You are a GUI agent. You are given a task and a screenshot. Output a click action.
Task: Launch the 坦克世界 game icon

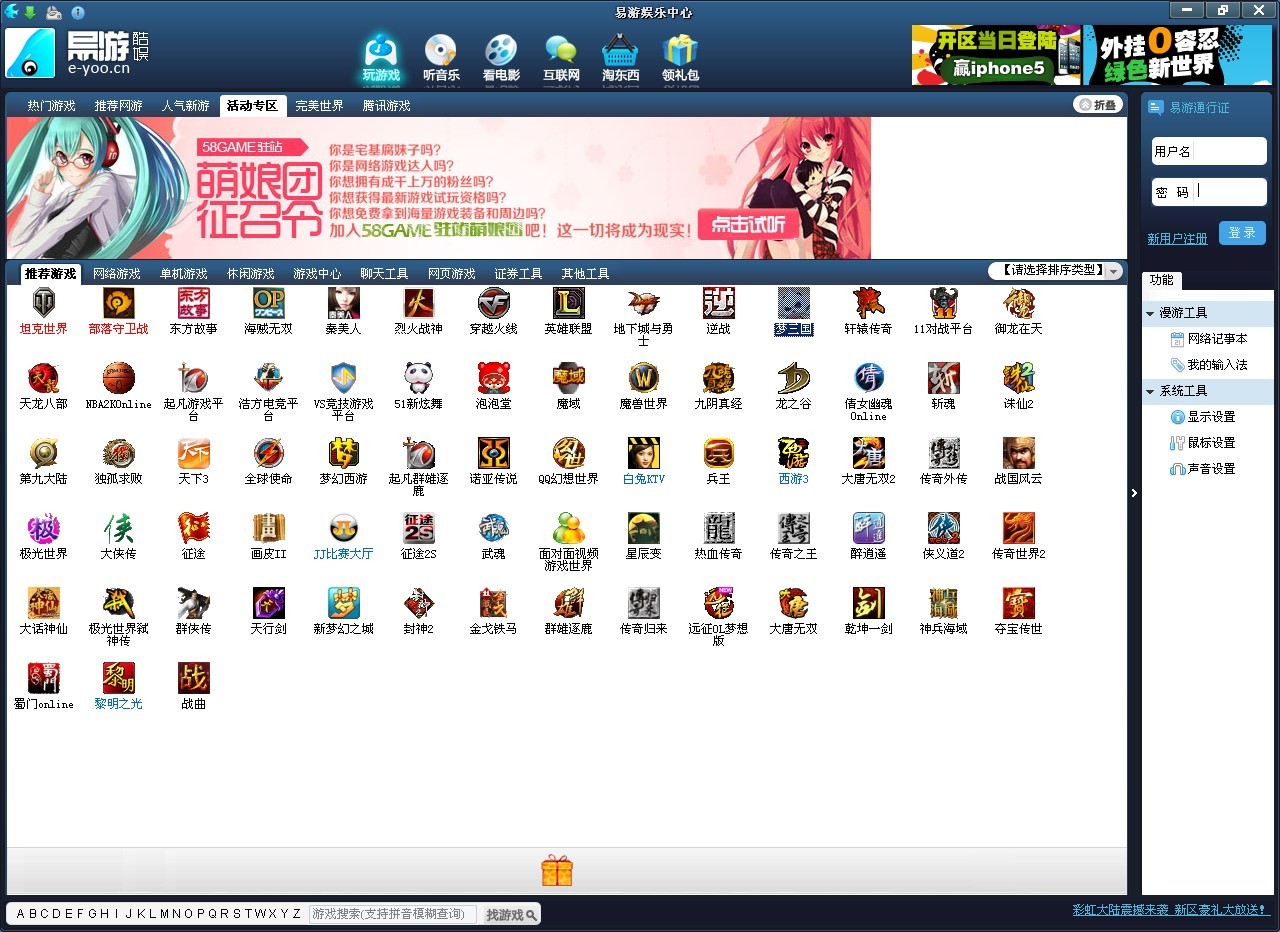tap(44, 304)
